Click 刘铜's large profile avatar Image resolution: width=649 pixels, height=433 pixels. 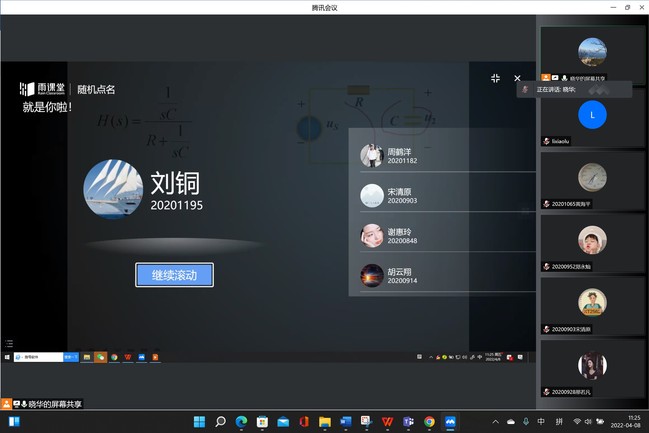point(112,188)
